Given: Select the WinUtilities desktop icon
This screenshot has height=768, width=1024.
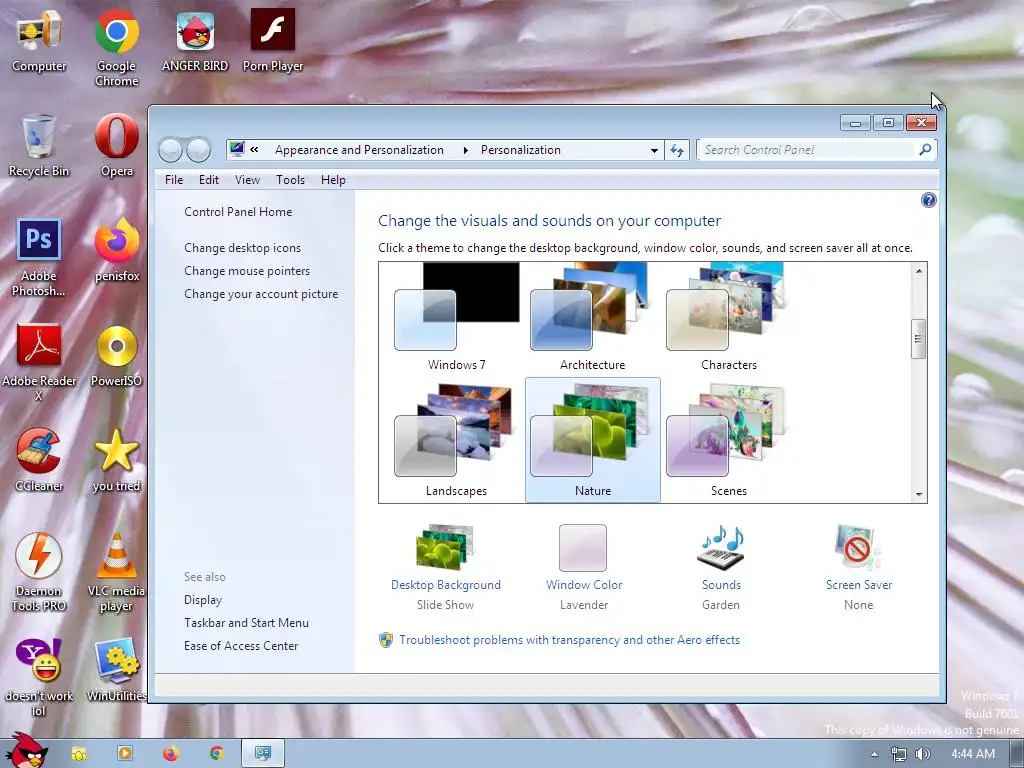Looking at the screenshot, I should (117, 671).
